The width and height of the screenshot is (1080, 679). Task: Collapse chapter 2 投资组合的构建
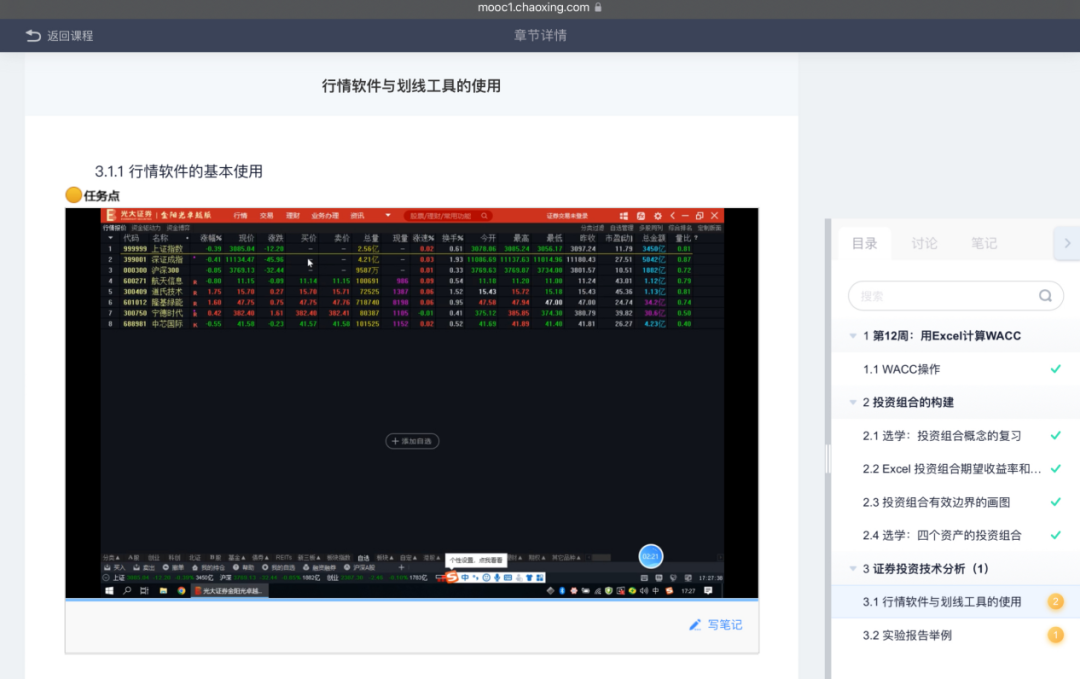(853, 402)
